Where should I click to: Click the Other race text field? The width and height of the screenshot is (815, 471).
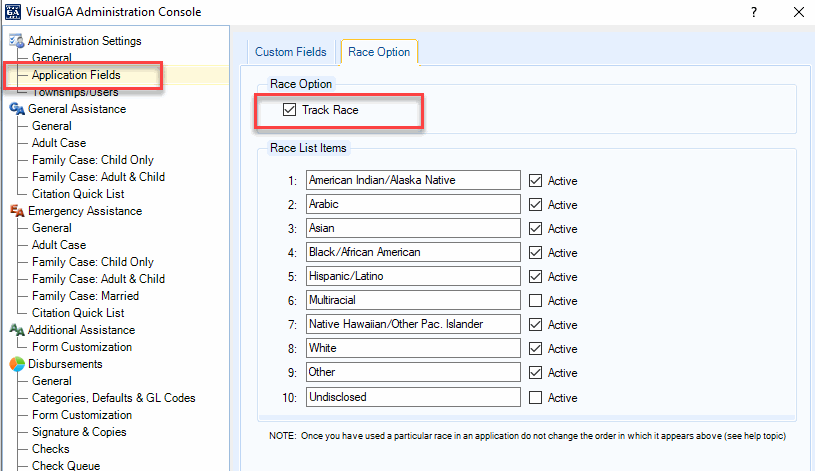(x=413, y=372)
